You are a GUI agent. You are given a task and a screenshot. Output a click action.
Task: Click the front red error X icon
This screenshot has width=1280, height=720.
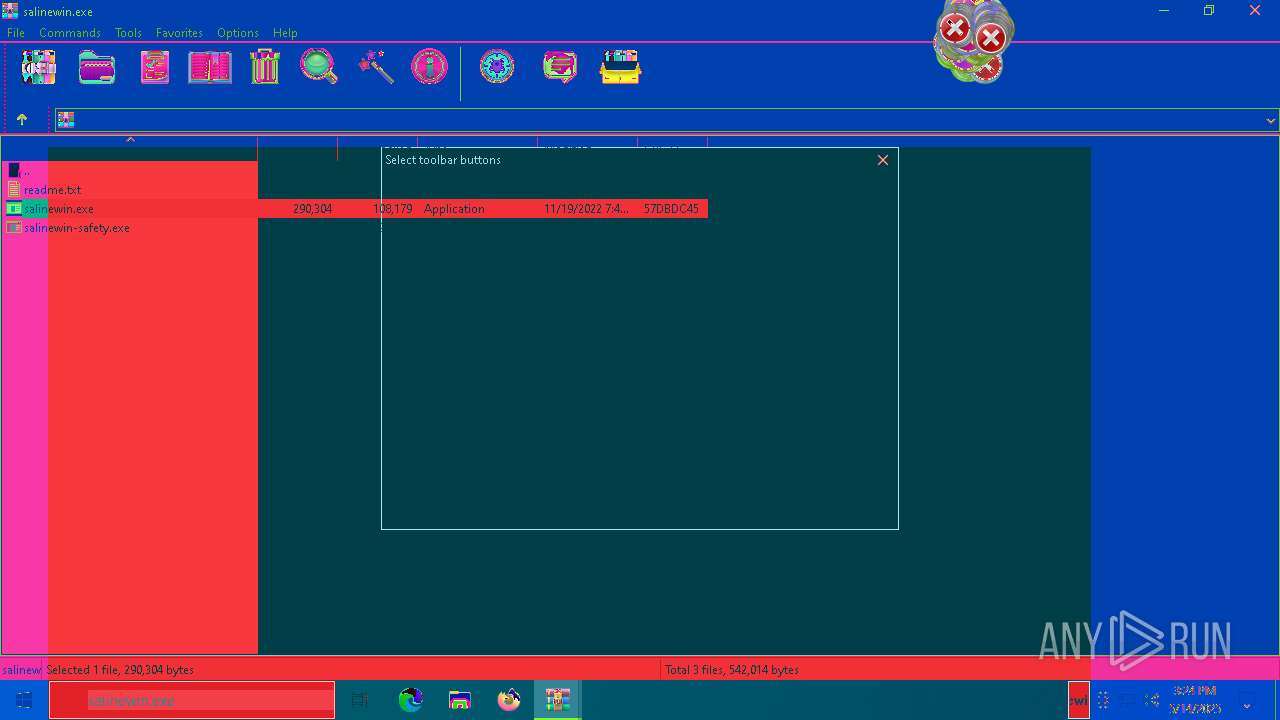tap(991, 39)
